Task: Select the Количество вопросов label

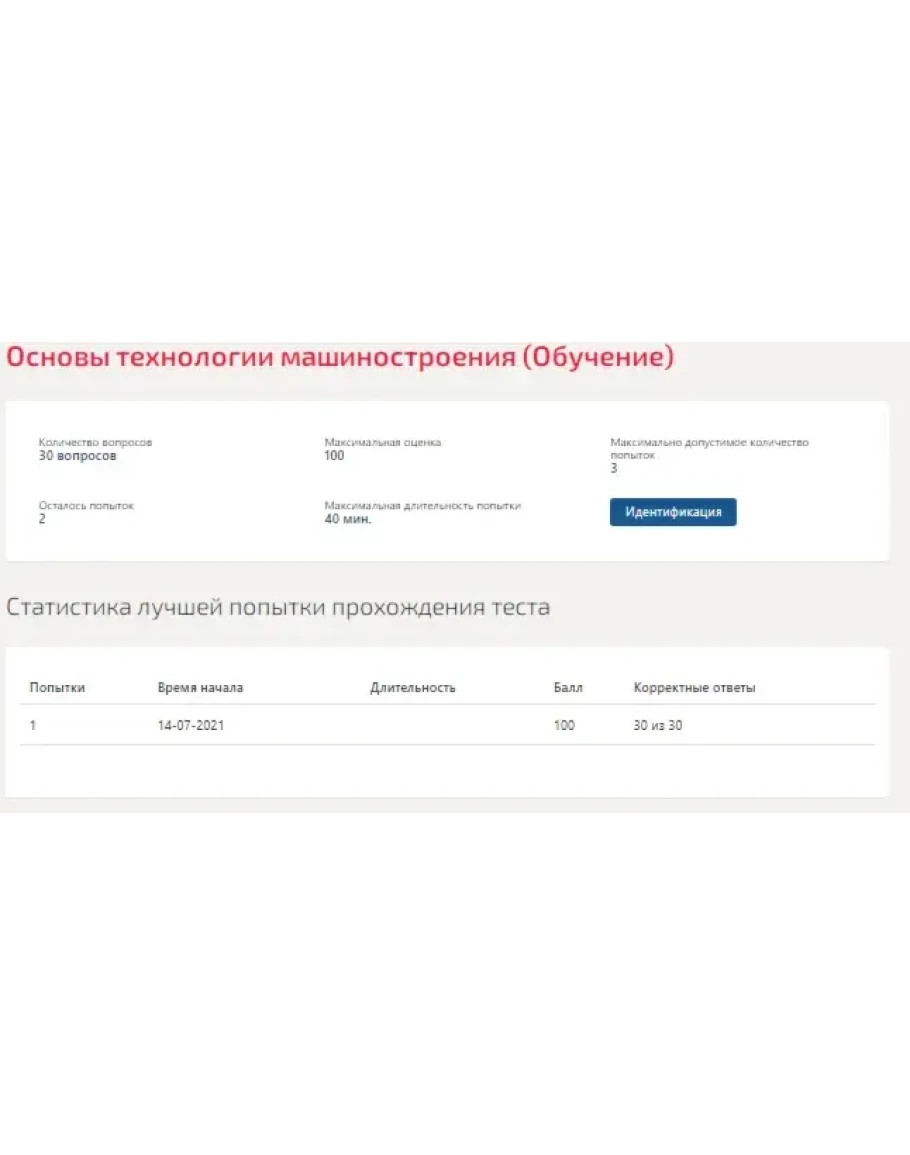Action: click(x=95, y=442)
